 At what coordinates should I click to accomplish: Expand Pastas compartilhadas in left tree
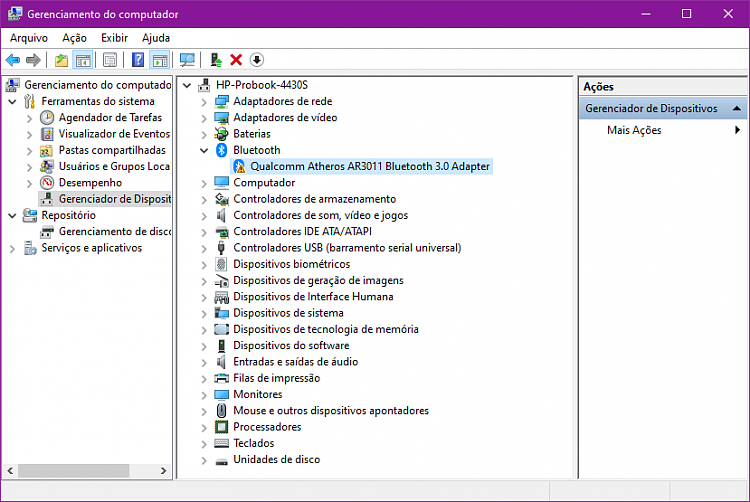30,151
